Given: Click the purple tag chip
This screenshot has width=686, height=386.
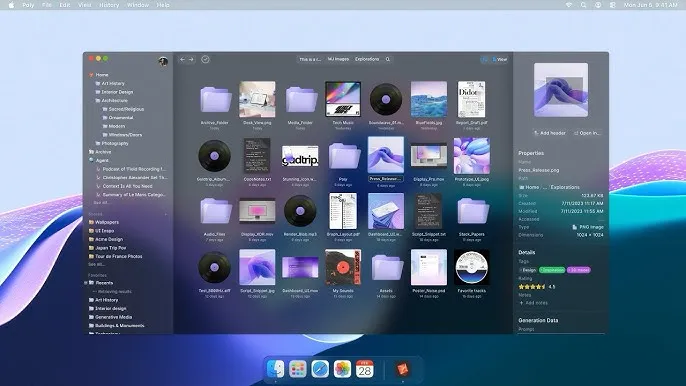Looking at the screenshot, I should (579, 270).
